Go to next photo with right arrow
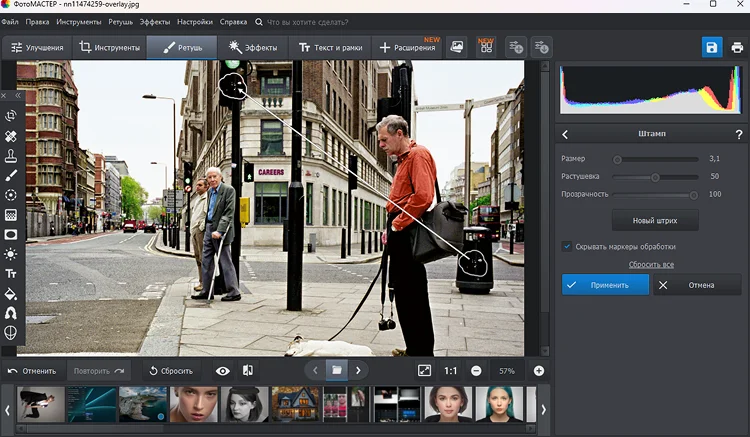This screenshot has width=750, height=437. [358, 371]
